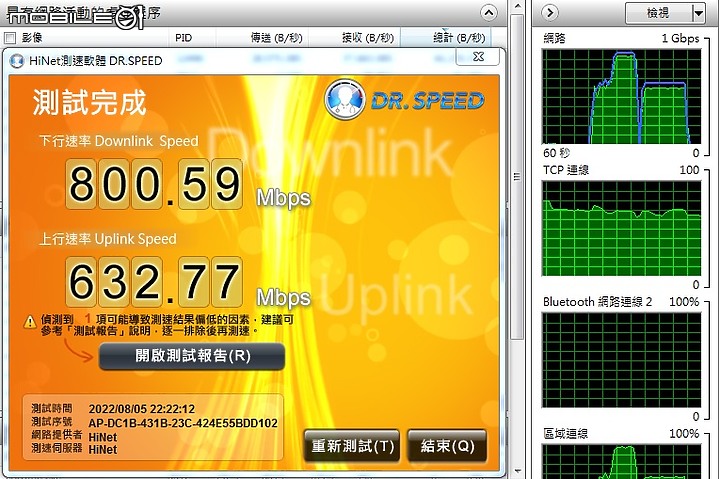This screenshot has height=479, width=720.
Task: Collapse the network activity processes section
Action: coord(489,13)
